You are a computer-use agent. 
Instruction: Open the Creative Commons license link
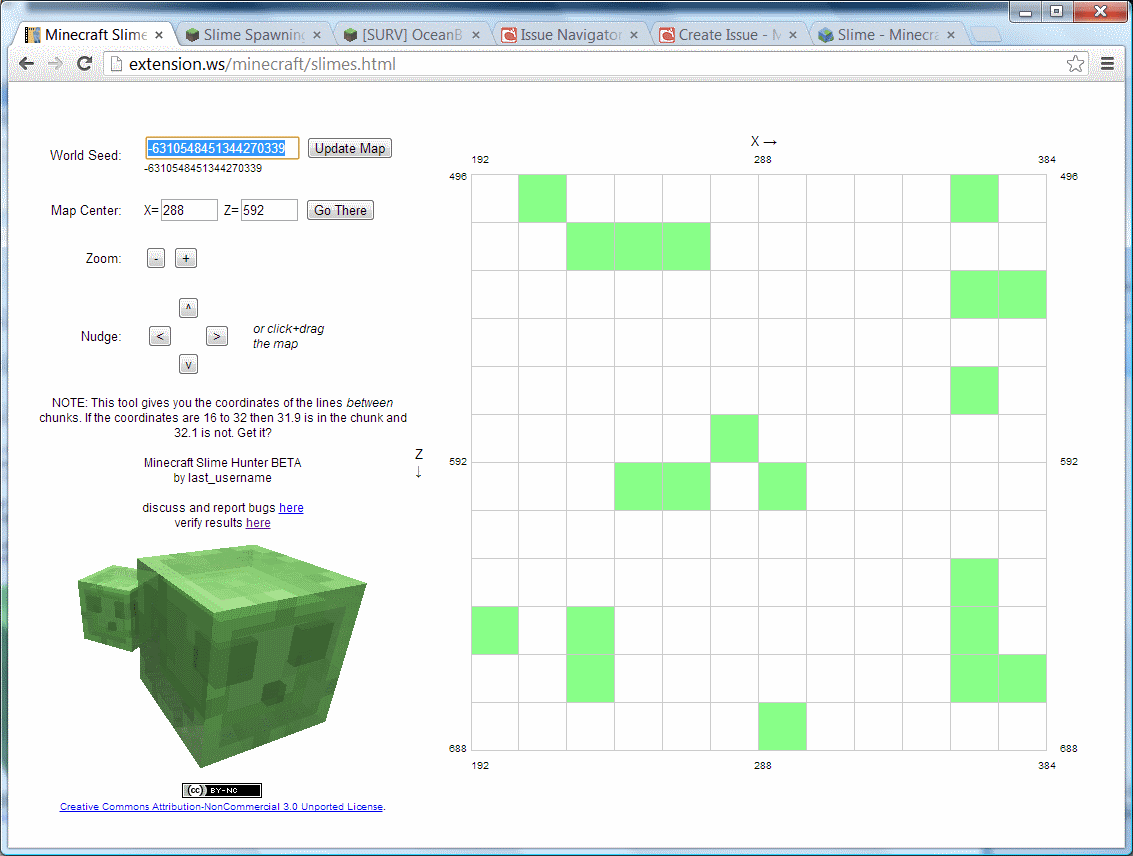(221, 807)
